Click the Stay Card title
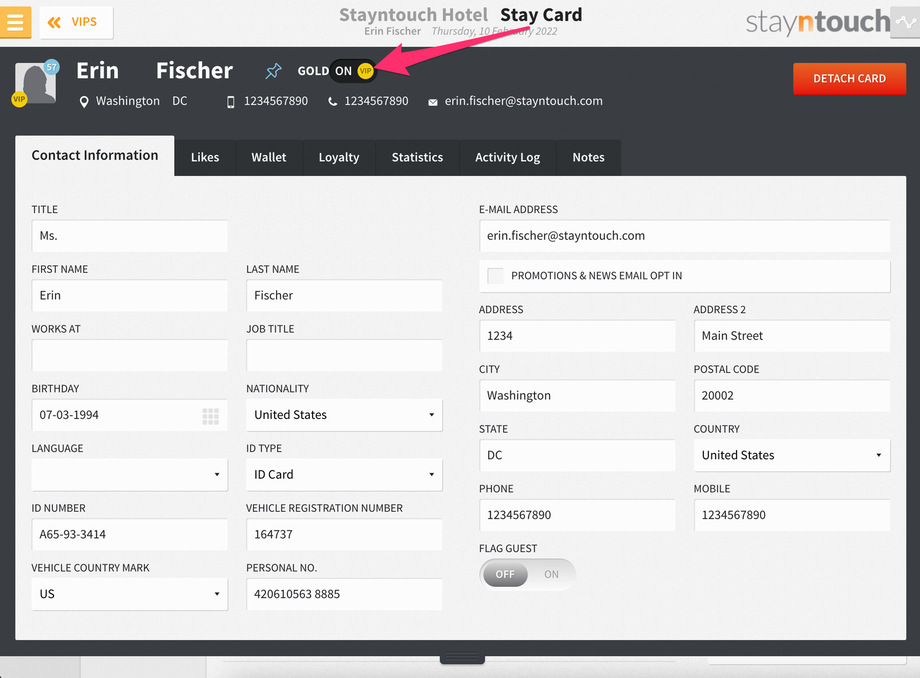This screenshot has height=678, width=920. 541,15
